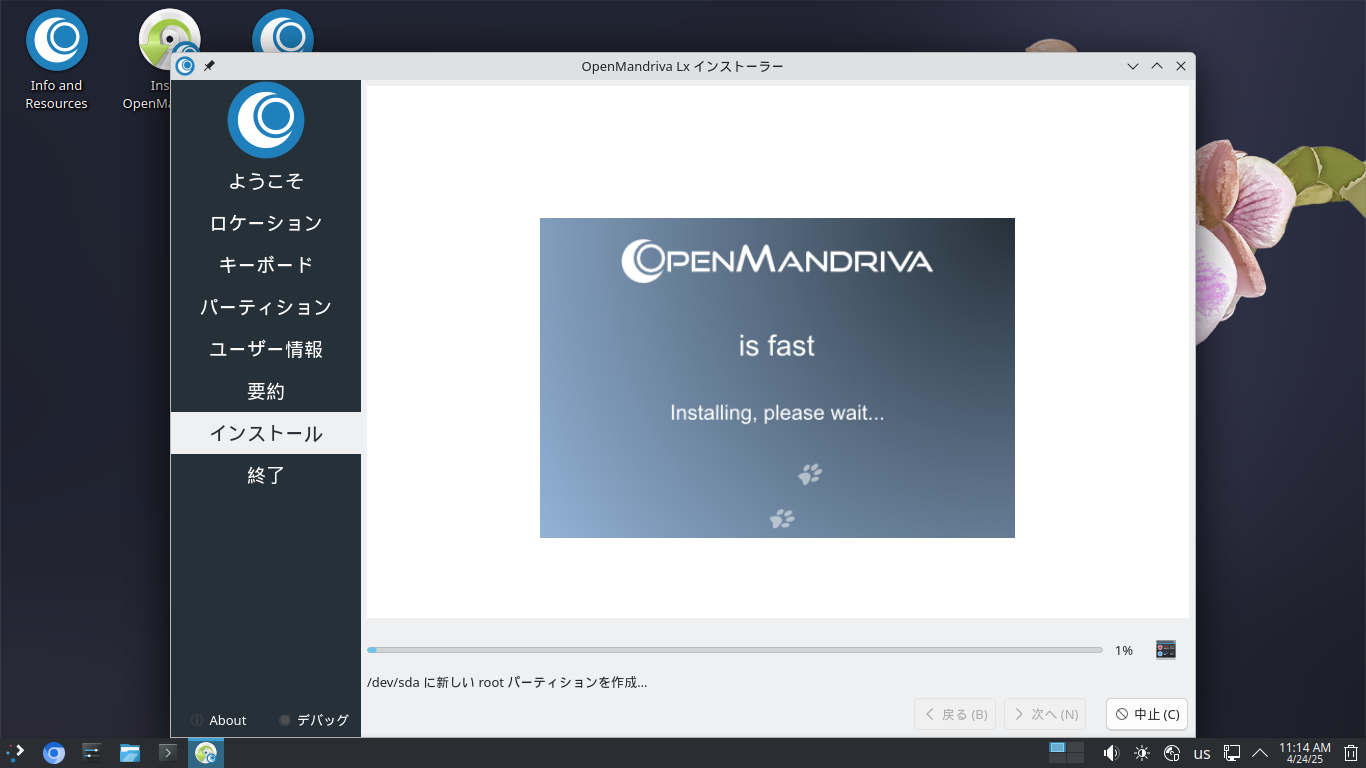Select the キーボード step in sidebar
Screen dimensions: 1366x768
coord(266,265)
